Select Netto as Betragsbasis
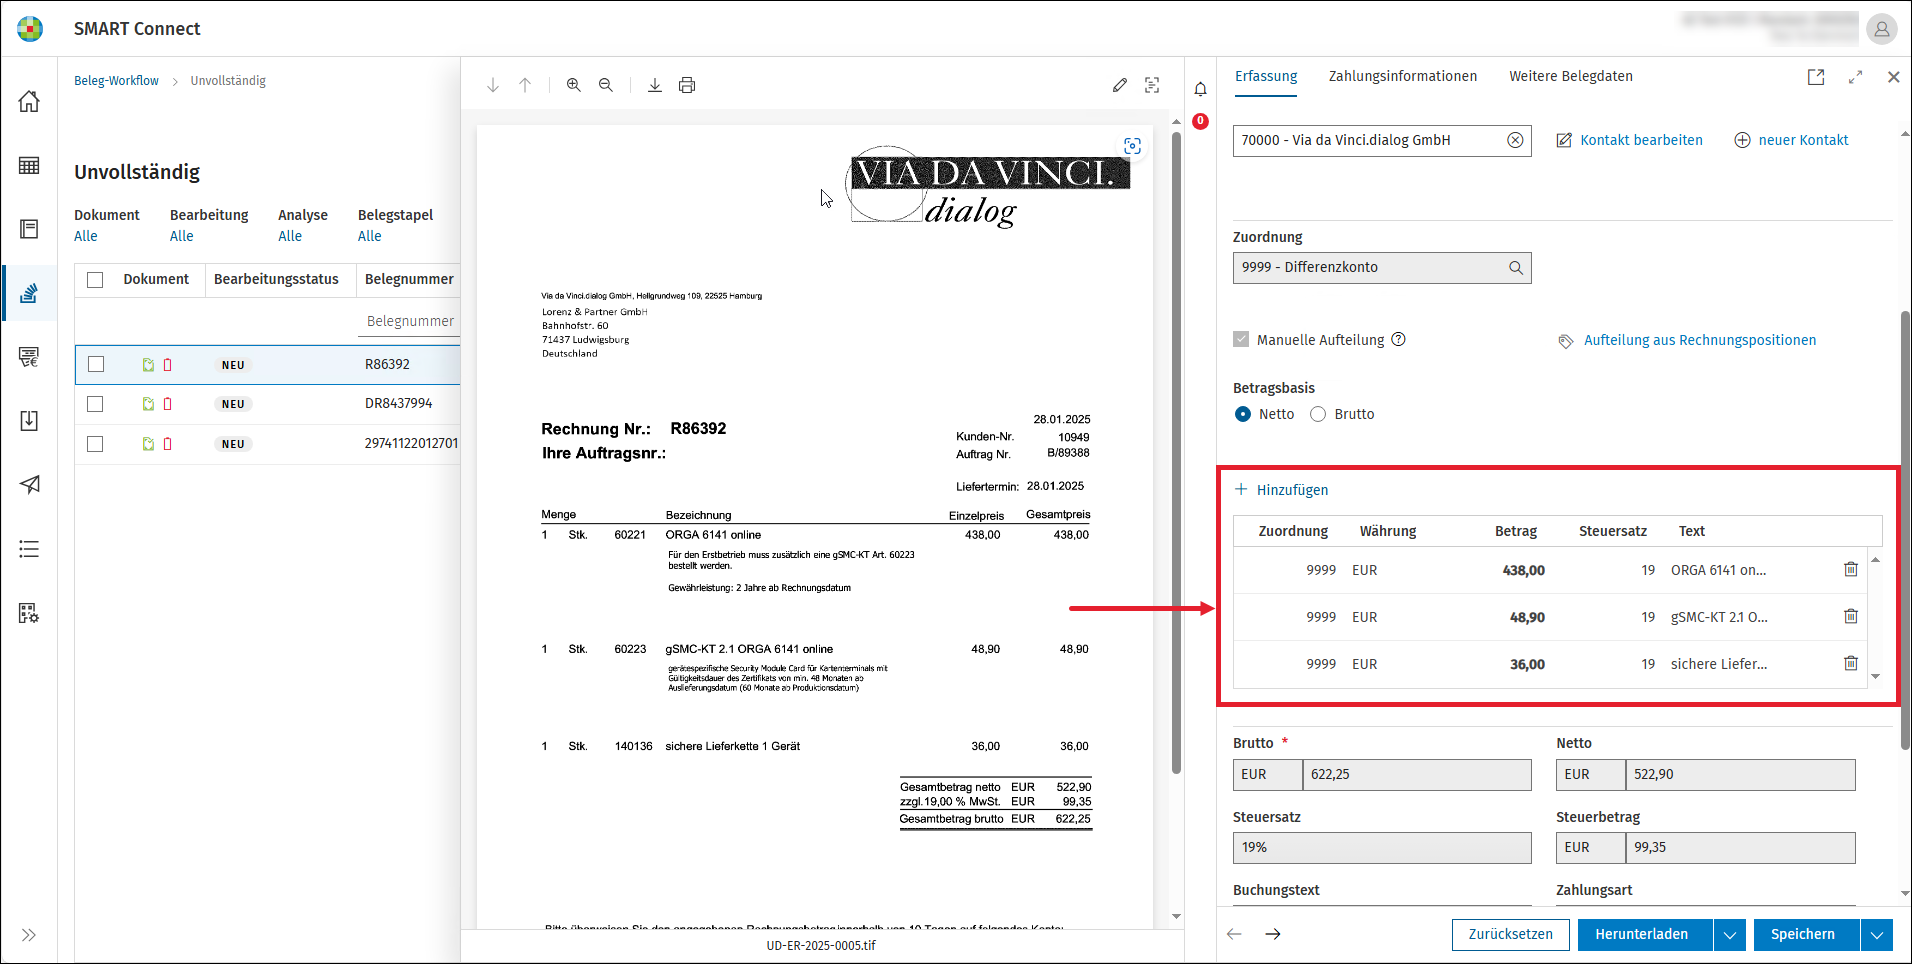This screenshot has width=1912, height=964. tap(1243, 414)
